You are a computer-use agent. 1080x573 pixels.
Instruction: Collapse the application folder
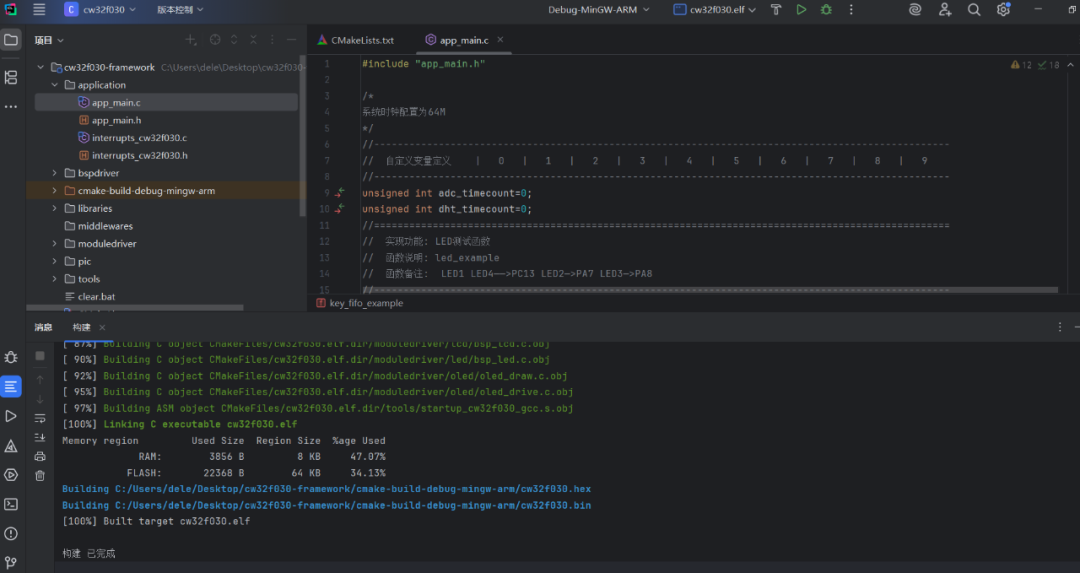54,85
